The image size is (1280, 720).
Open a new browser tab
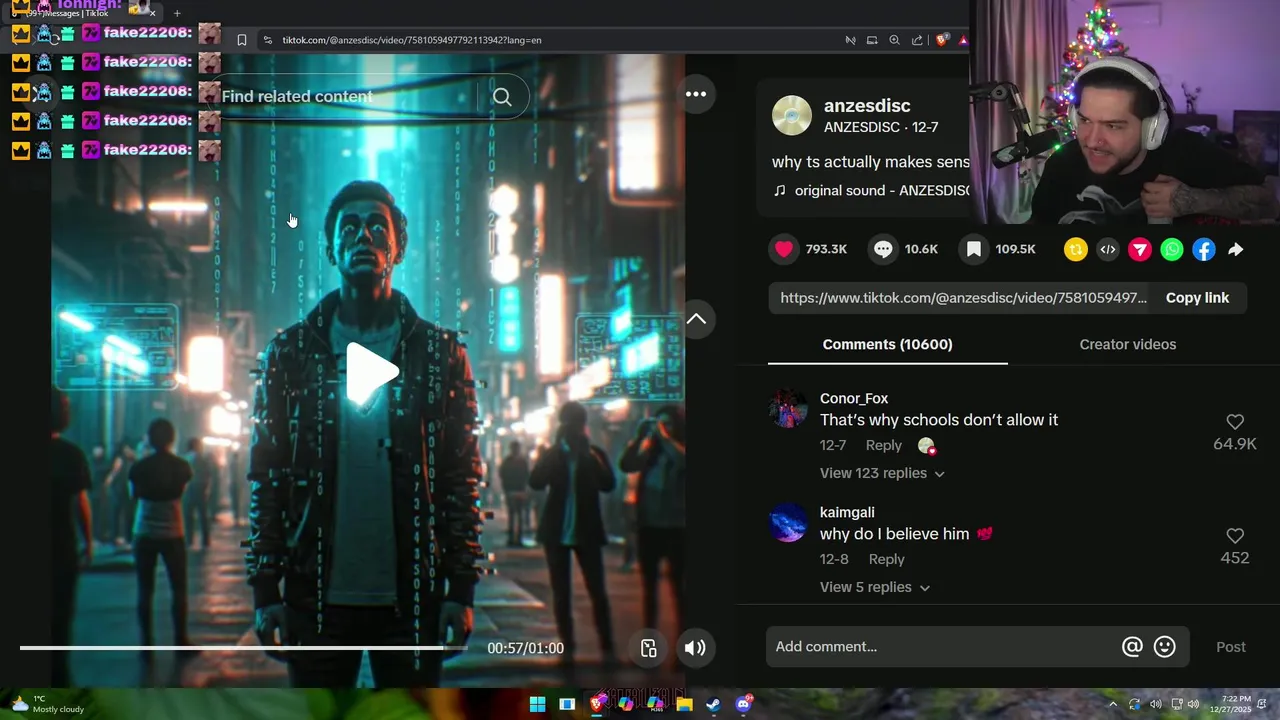177,13
